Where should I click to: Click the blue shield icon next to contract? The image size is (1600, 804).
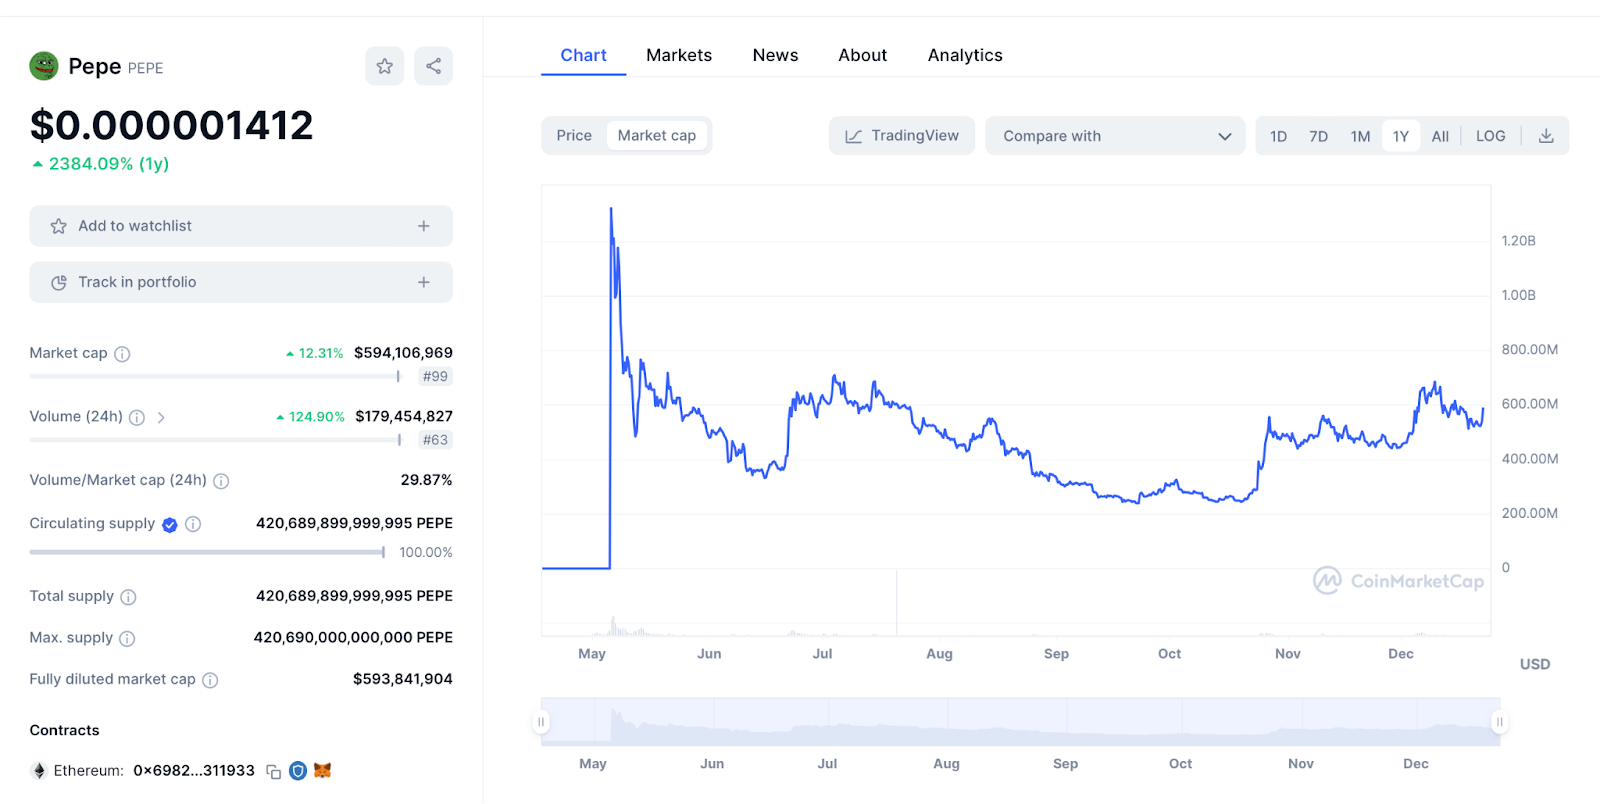point(298,771)
